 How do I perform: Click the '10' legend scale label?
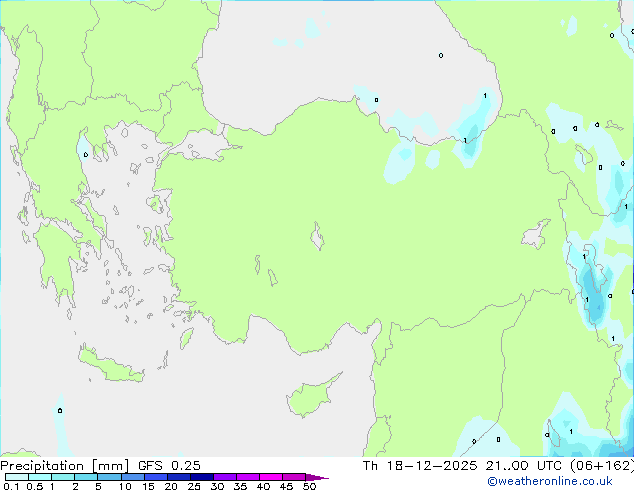point(125,486)
